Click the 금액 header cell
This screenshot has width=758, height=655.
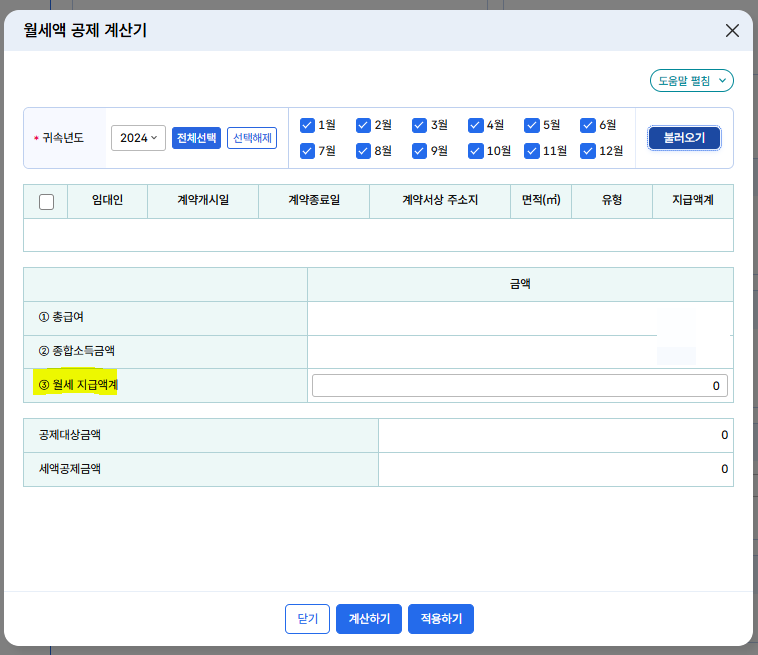[x=520, y=284]
